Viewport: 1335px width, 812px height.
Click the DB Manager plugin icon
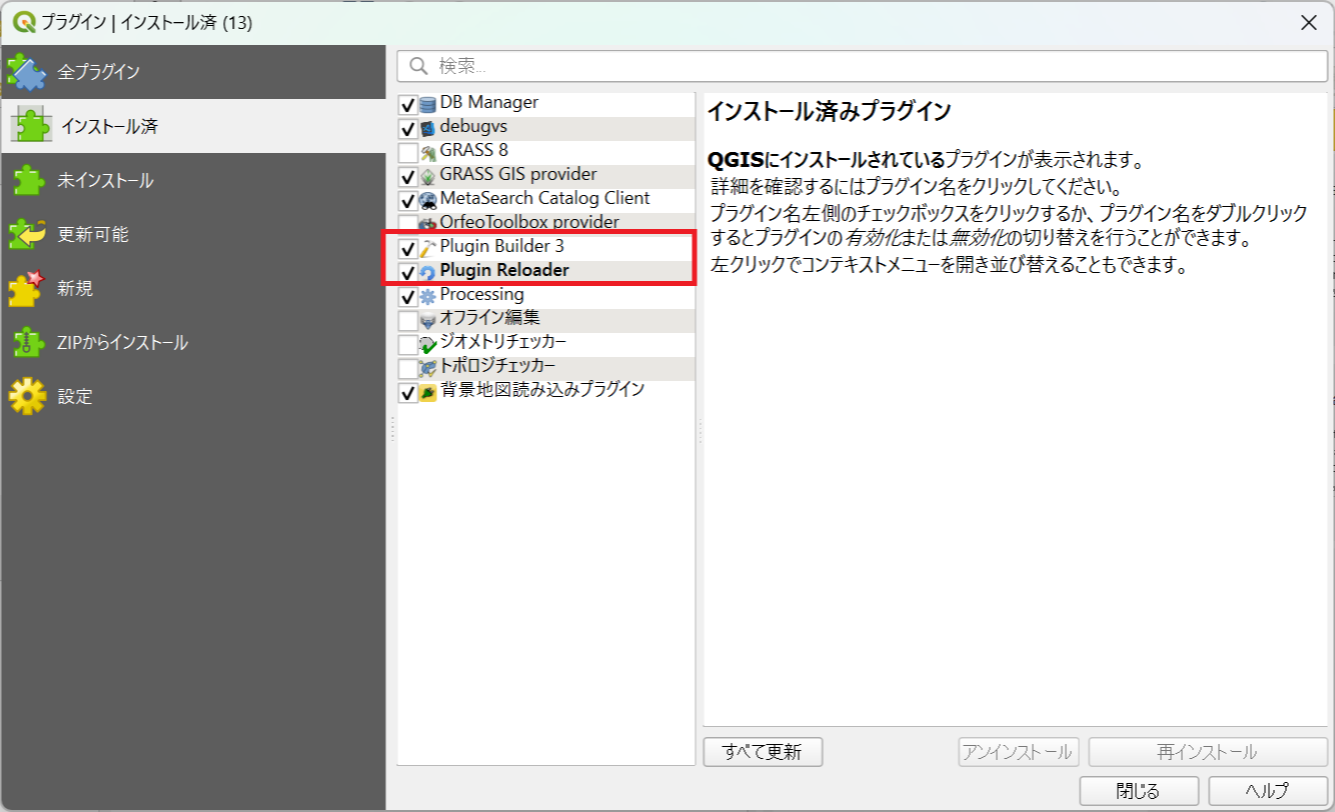428,104
